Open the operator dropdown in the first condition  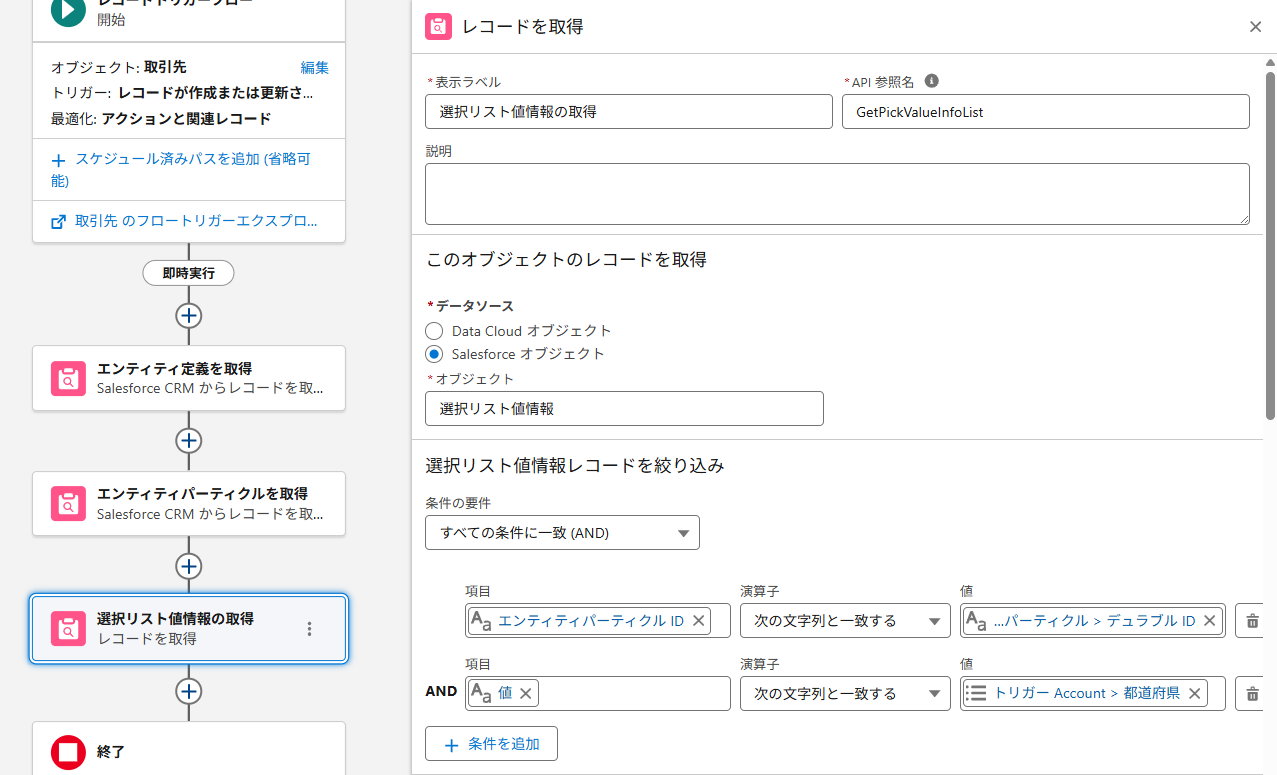click(845, 621)
